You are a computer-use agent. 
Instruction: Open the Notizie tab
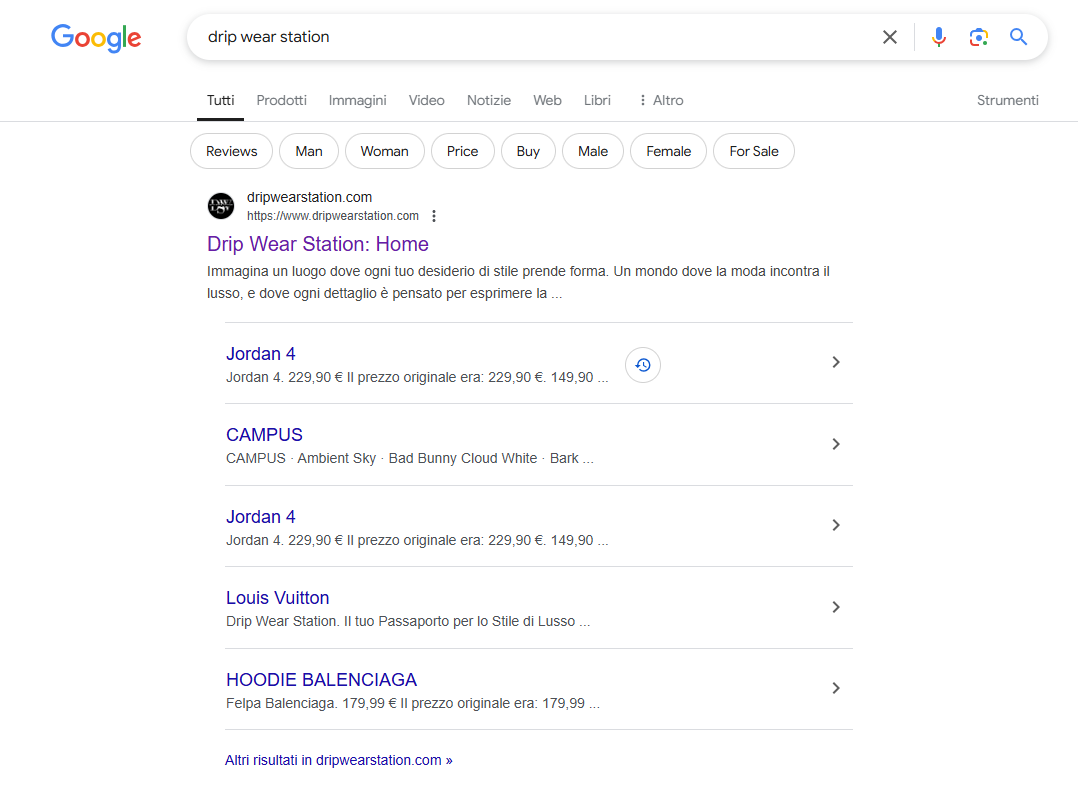[489, 100]
